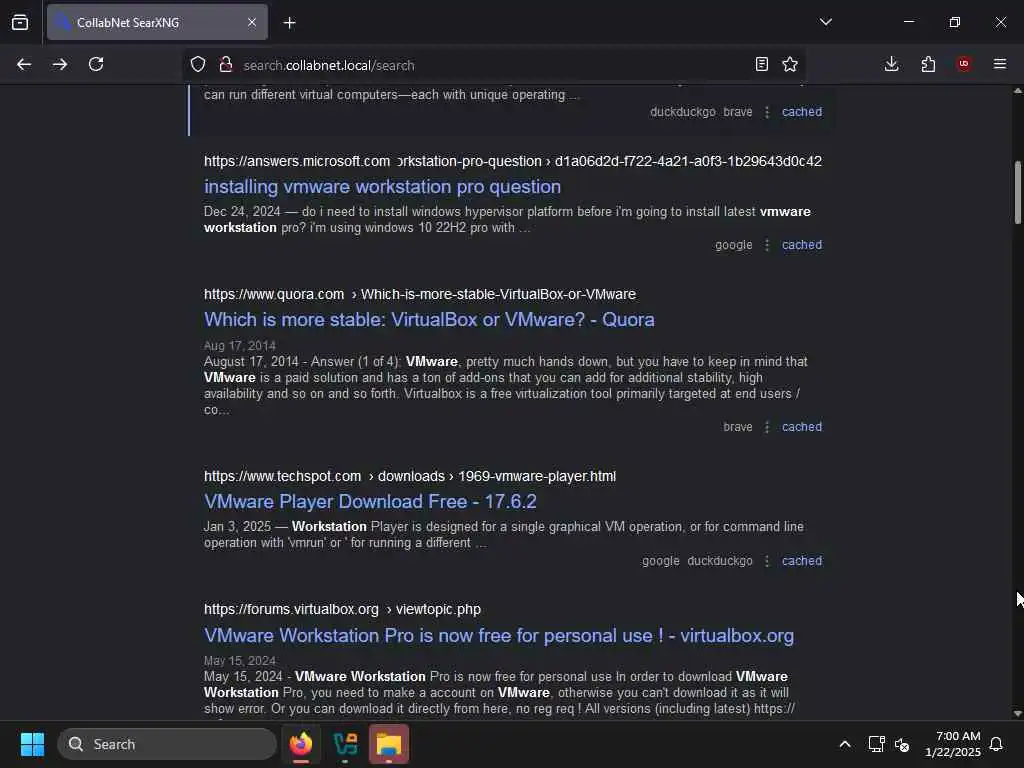Open 'VMware Workstation Pro is now free' result

499,635
